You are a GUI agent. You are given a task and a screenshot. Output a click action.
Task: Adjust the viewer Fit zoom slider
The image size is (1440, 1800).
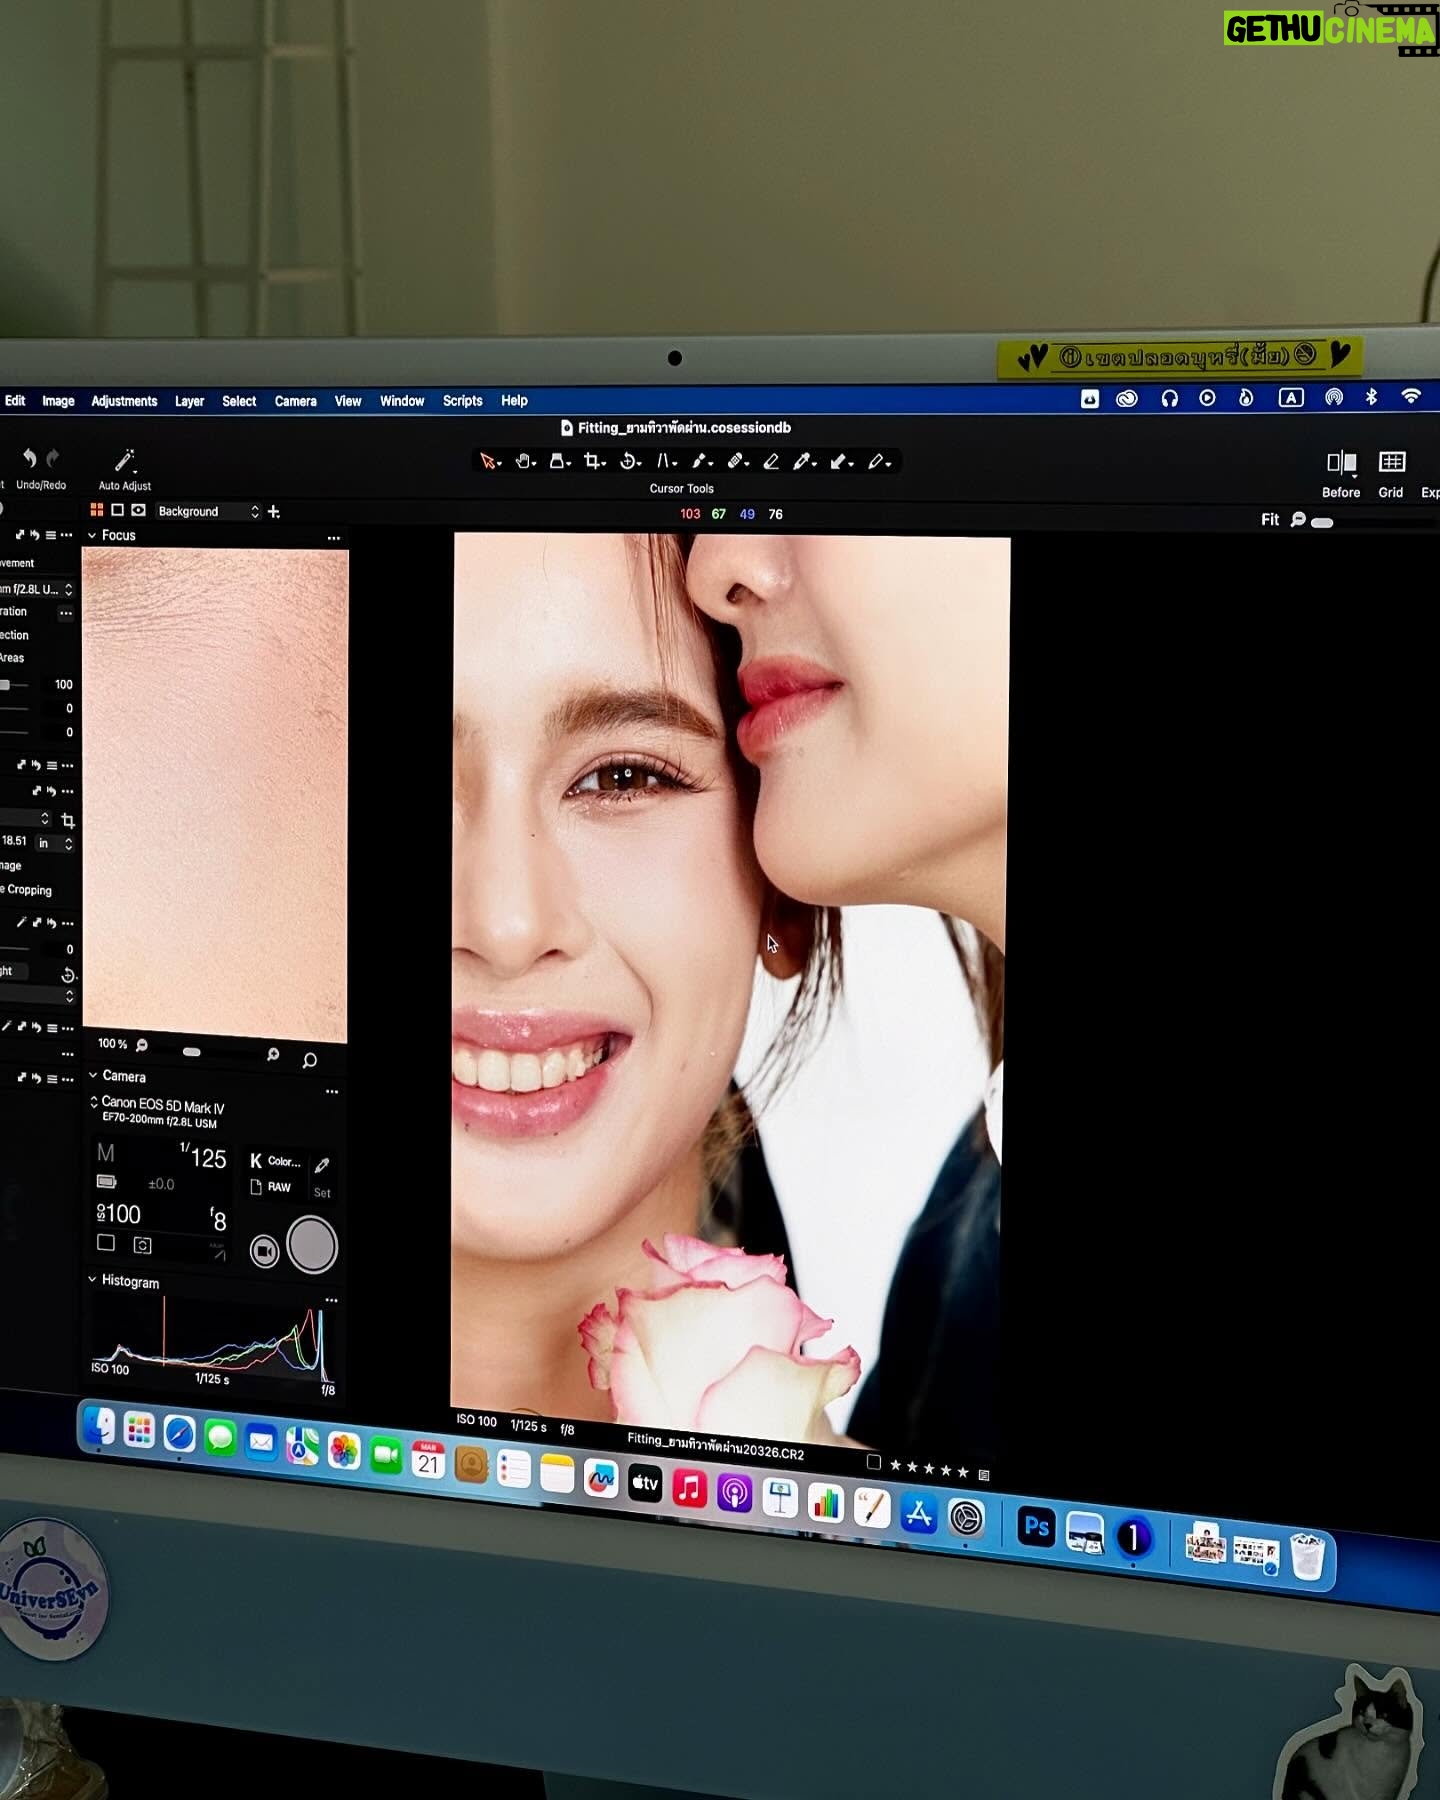point(1322,522)
